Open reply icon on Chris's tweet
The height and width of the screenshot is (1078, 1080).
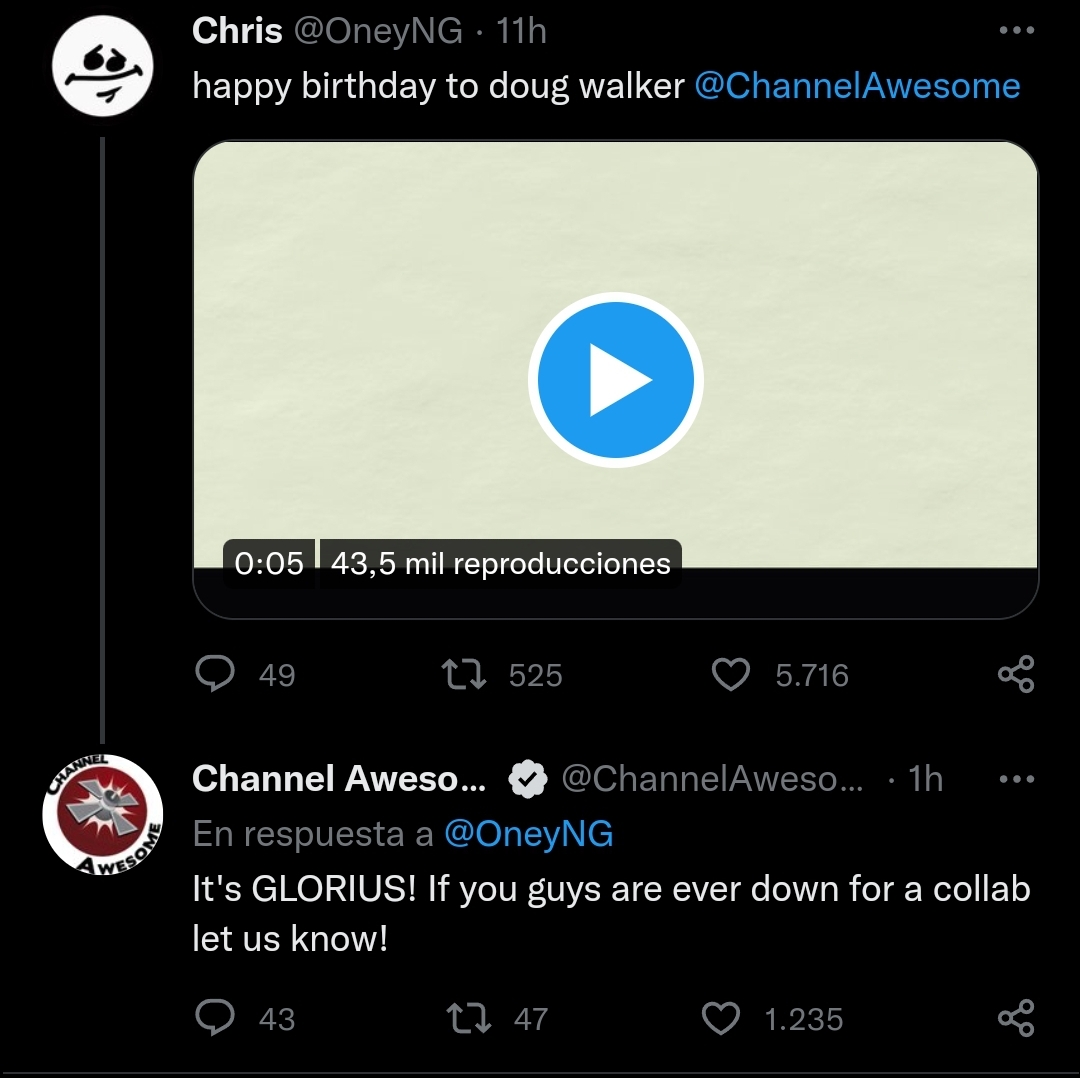point(215,674)
